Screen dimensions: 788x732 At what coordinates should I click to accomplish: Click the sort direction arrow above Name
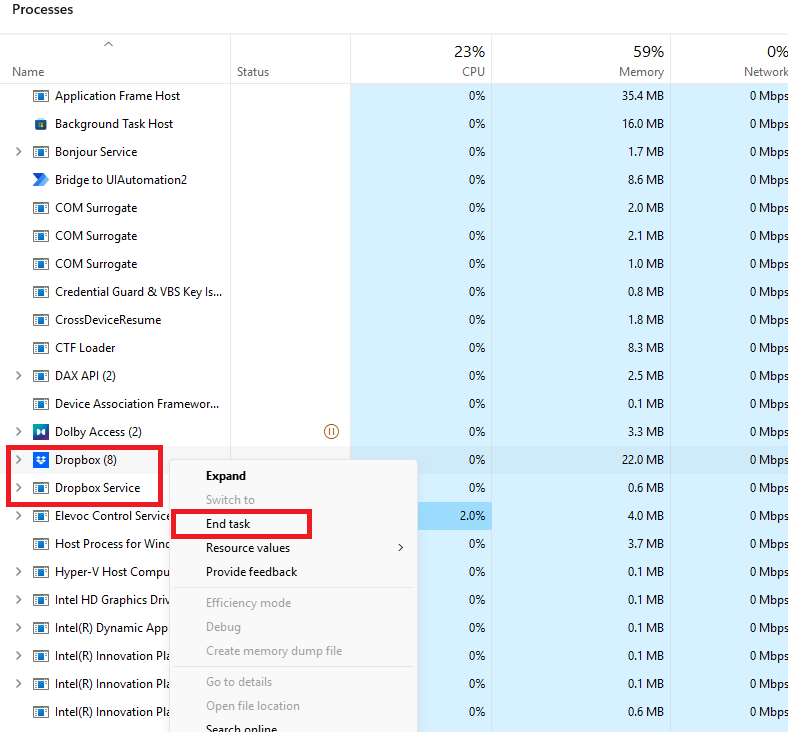pyautogui.click(x=108, y=44)
